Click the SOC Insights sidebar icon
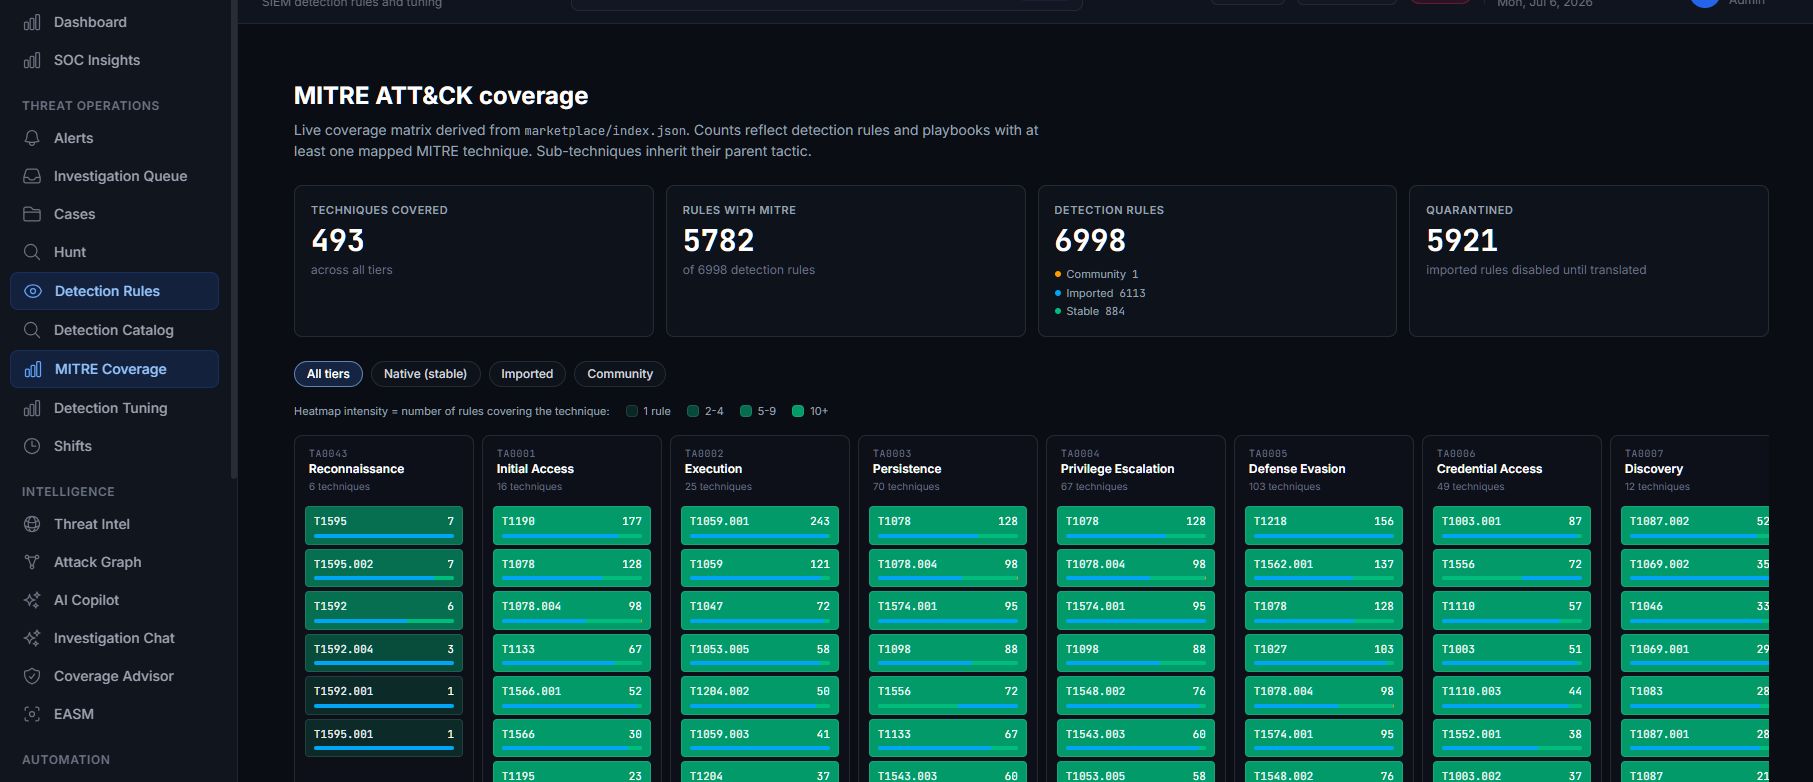 [x=32, y=60]
